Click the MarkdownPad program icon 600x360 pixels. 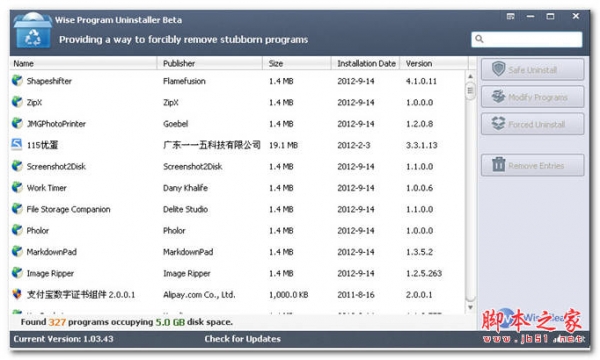coord(17,251)
